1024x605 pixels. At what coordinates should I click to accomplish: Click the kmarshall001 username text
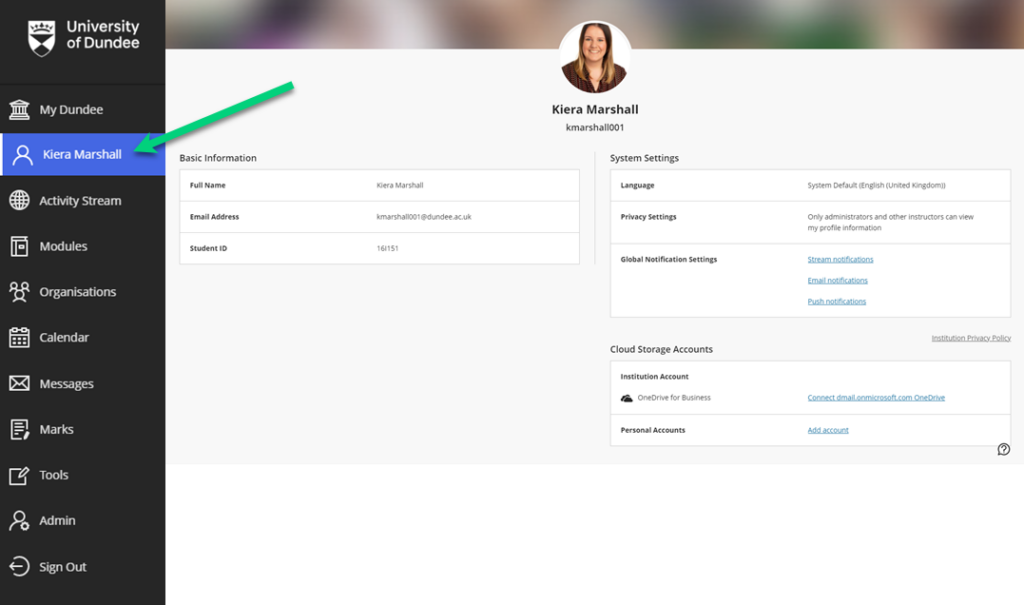click(x=595, y=127)
